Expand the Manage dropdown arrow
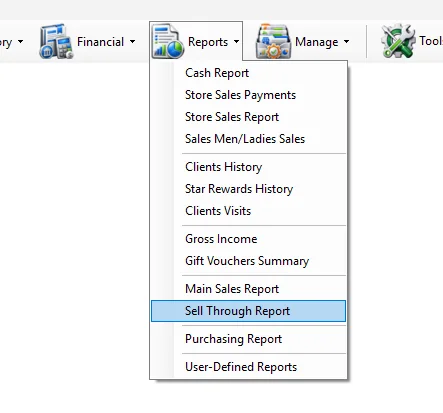Image resolution: width=443 pixels, height=413 pixels. [x=347, y=42]
